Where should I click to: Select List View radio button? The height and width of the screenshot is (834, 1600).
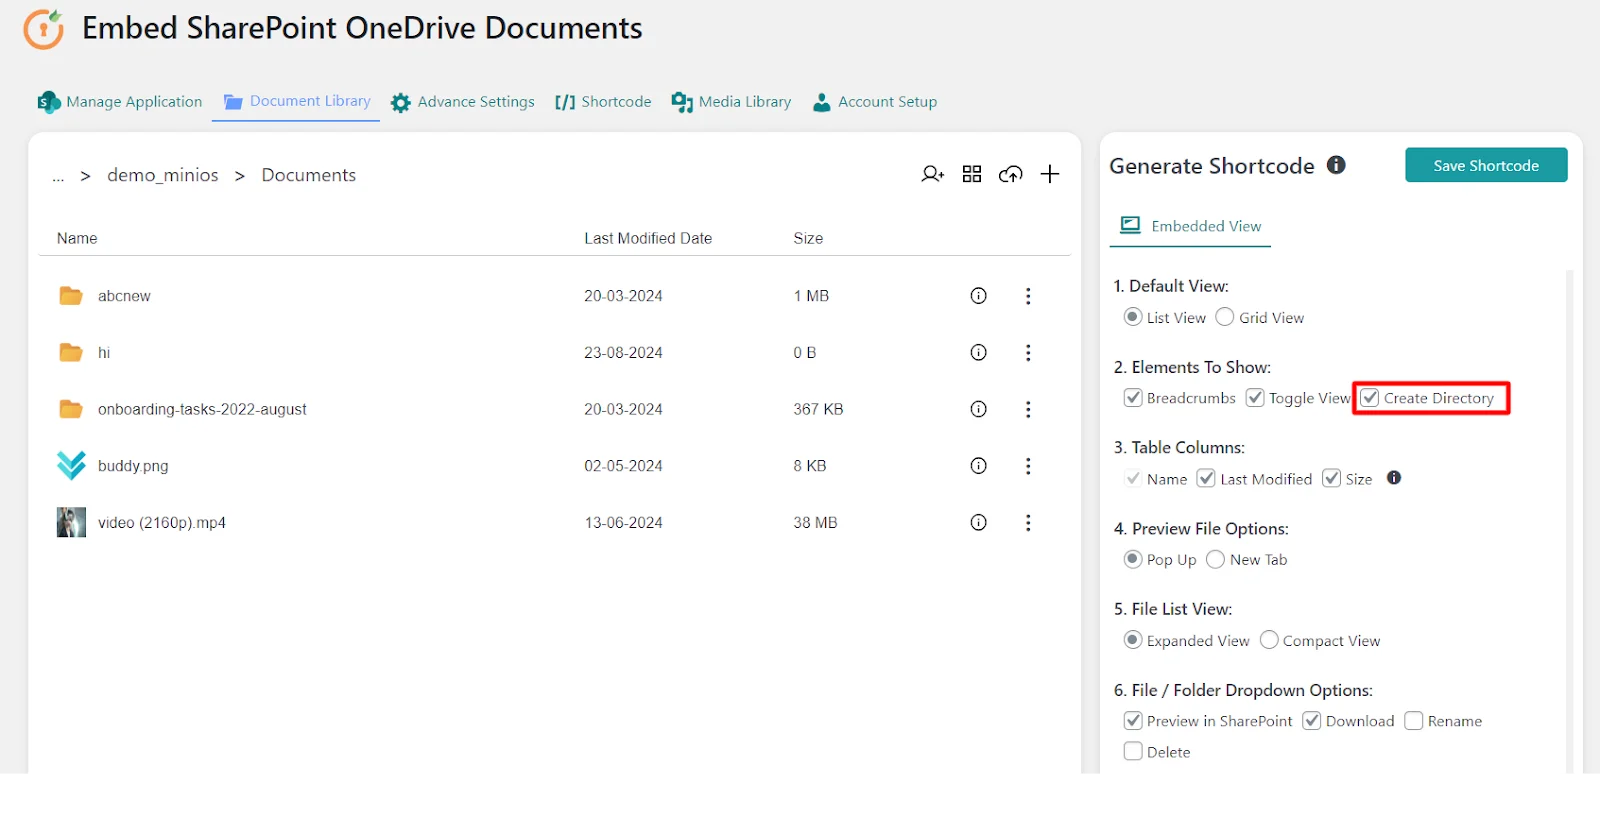point(1133,317)
